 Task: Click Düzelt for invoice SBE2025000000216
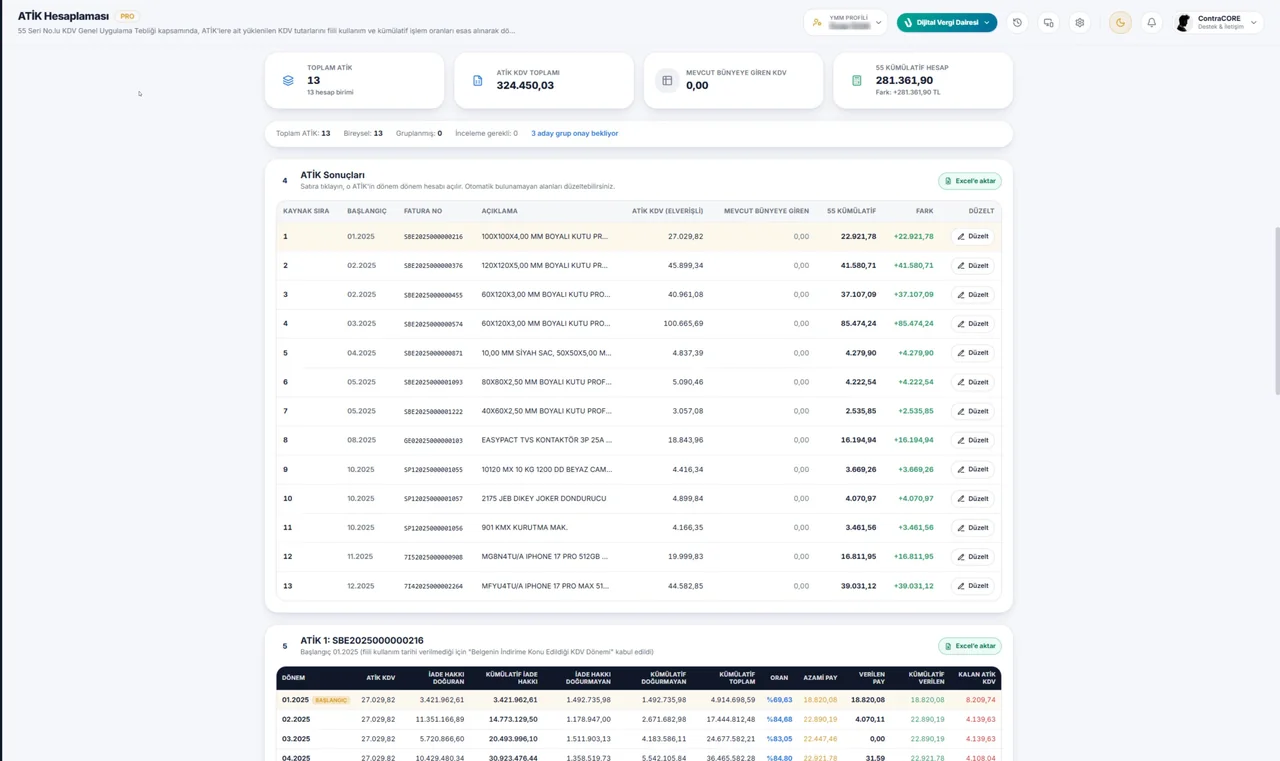973,237
